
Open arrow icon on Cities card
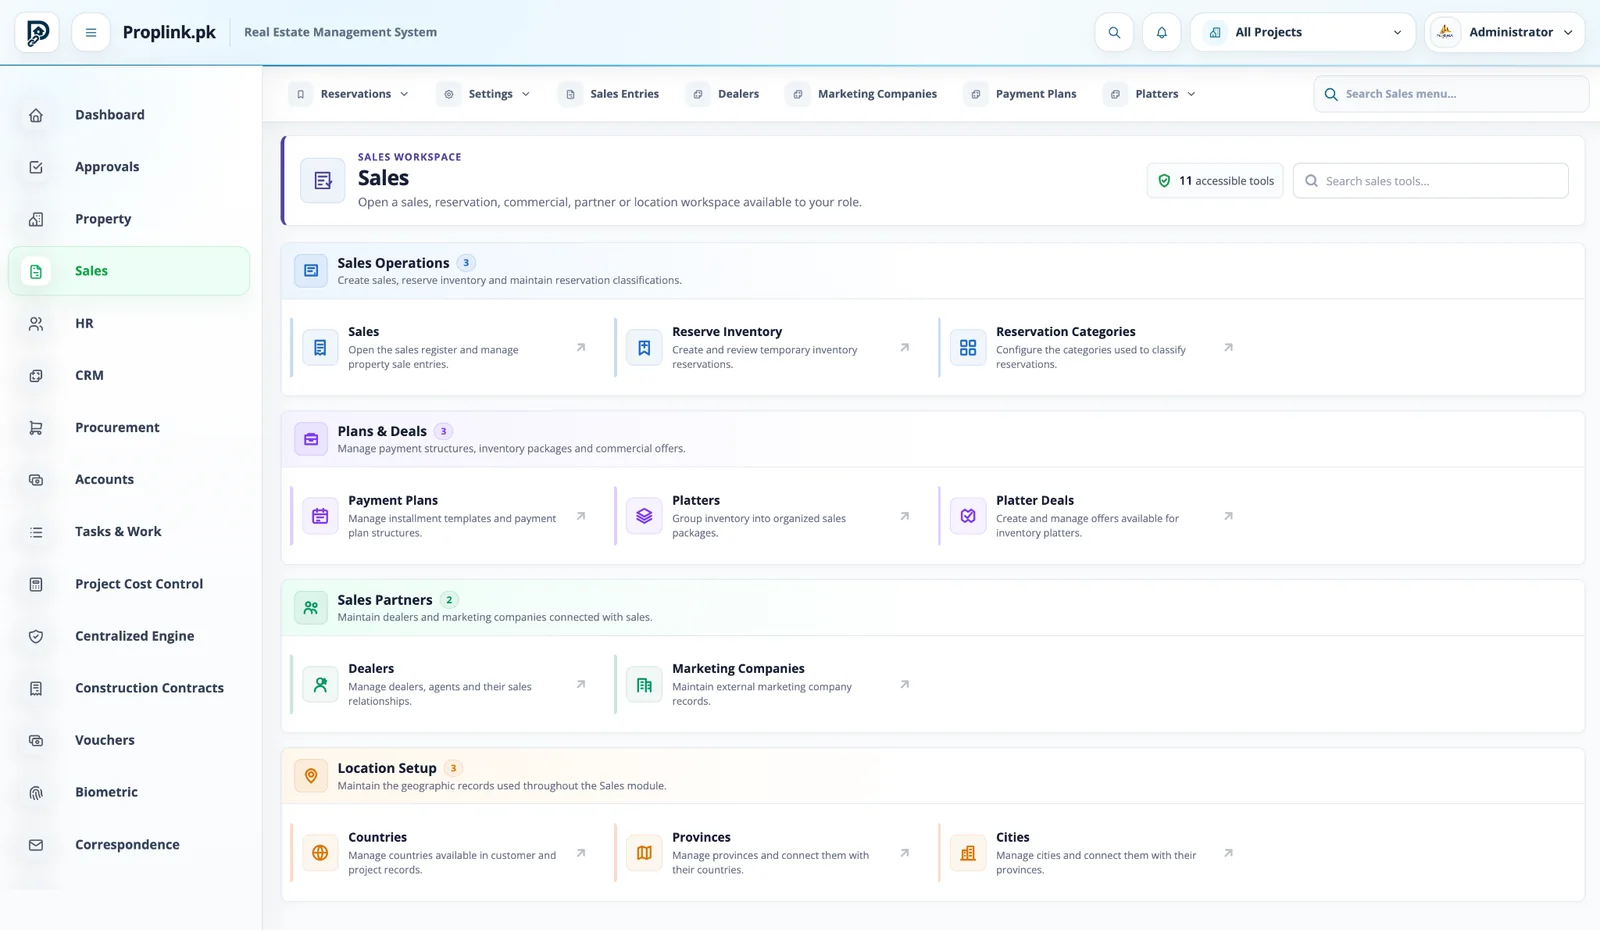pos(1229,853)
